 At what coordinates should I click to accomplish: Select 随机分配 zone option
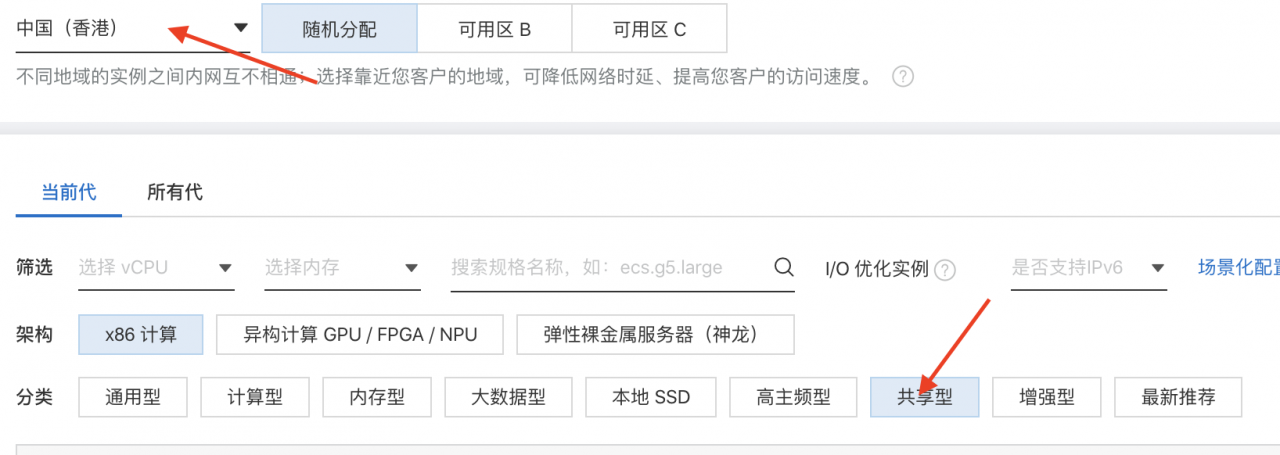coord(339,29)
